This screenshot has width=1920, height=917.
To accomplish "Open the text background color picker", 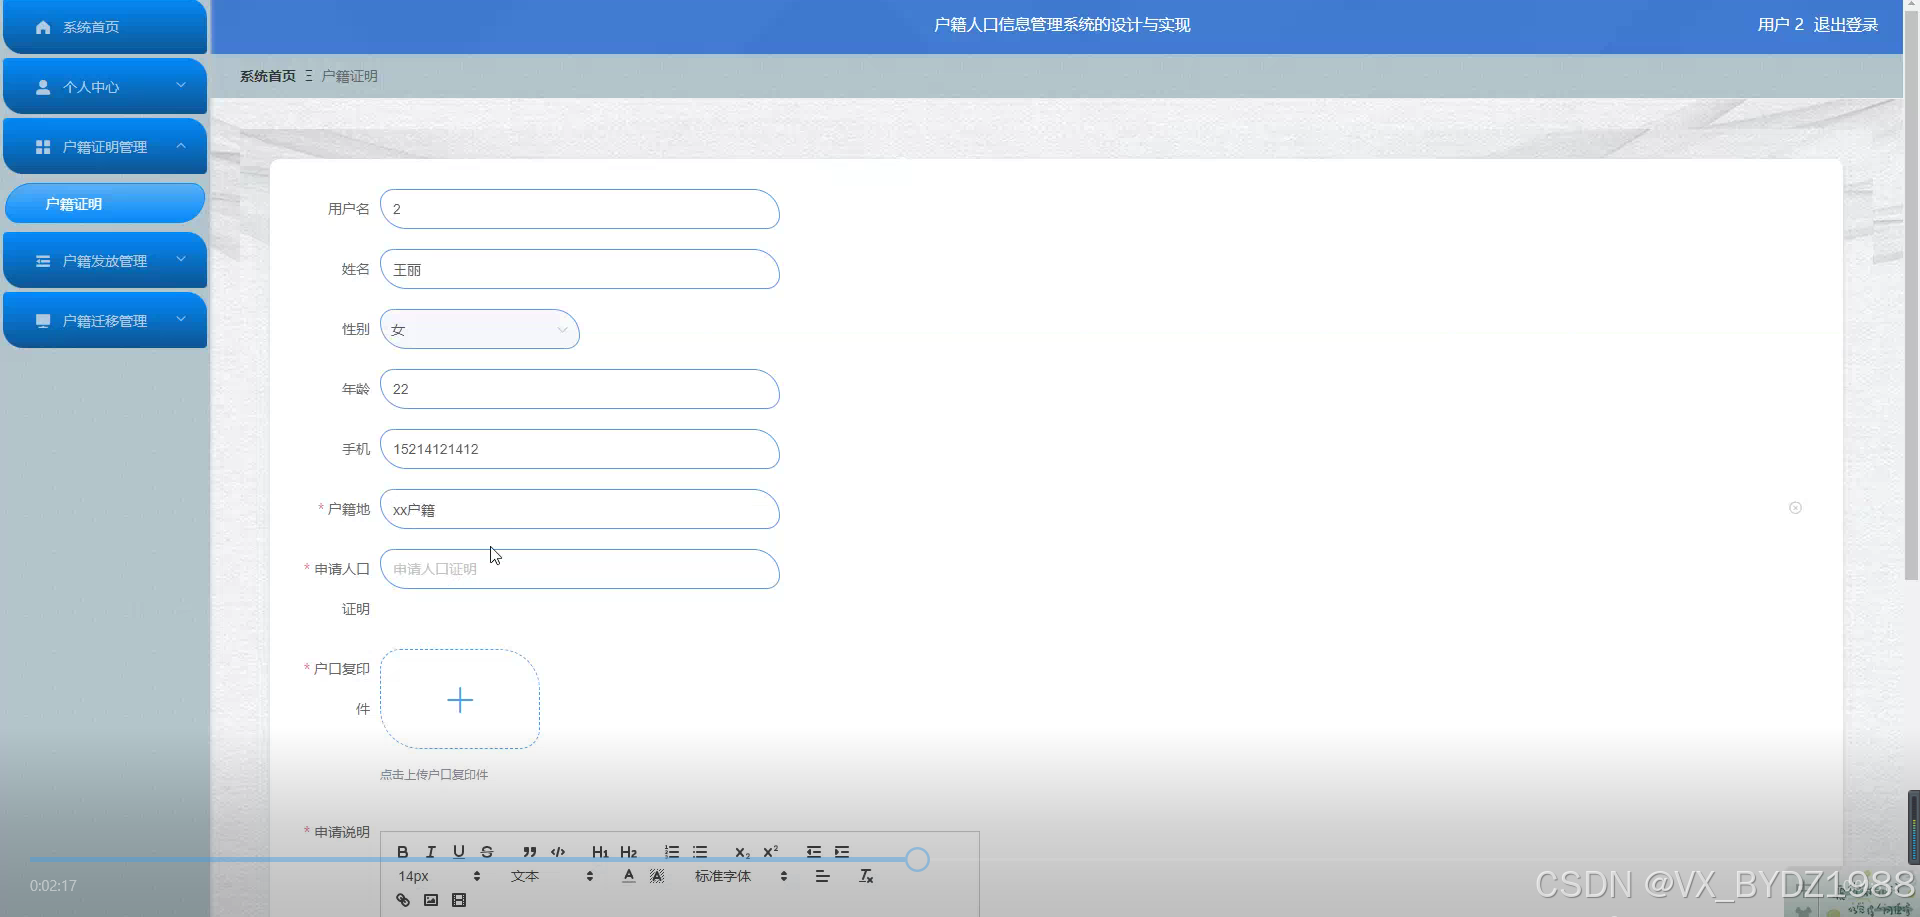I will click(656, 876).
